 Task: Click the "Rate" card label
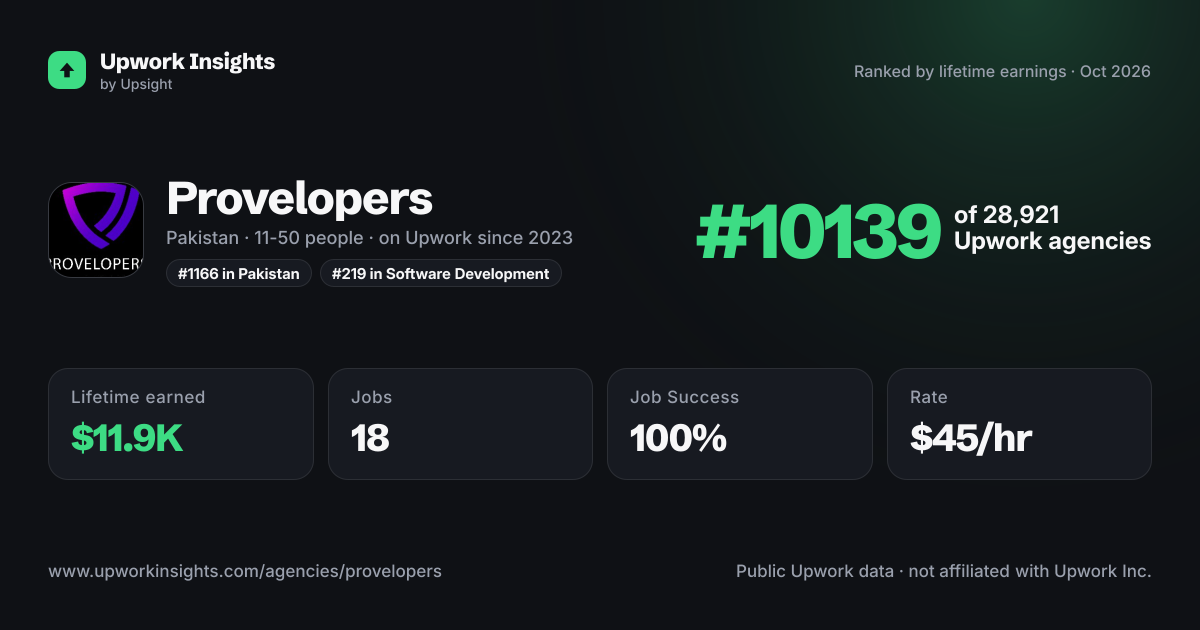point(929,397)
